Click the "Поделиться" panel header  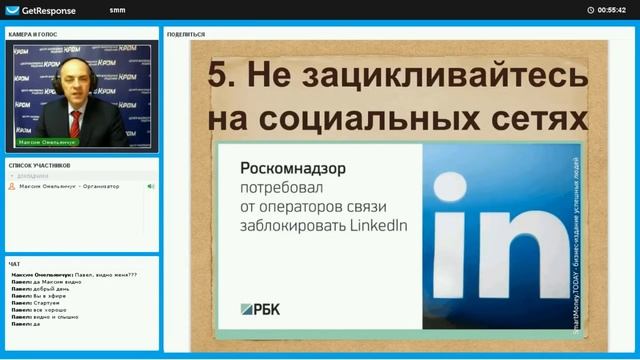tap(186, 35)
